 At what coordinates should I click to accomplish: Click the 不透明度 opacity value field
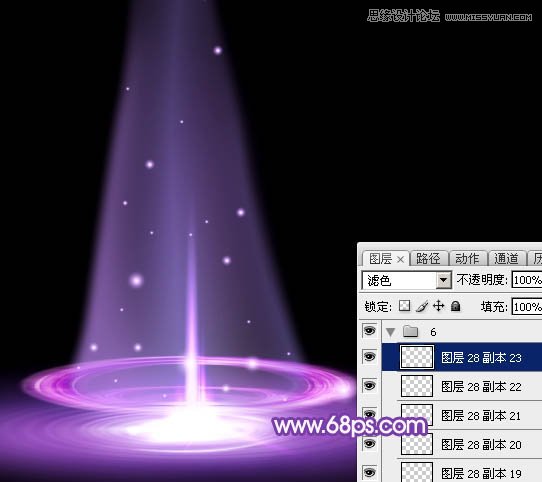527,280
